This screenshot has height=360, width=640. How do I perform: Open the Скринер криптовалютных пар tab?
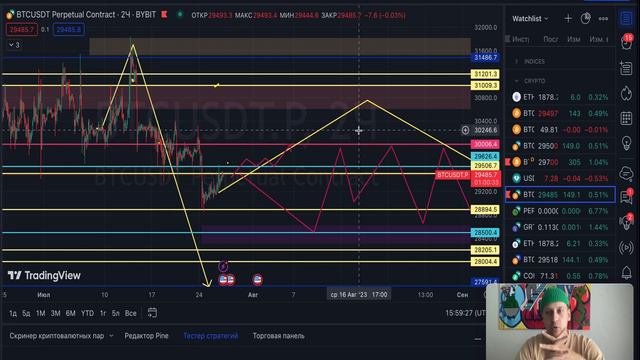tap(57, 336)
